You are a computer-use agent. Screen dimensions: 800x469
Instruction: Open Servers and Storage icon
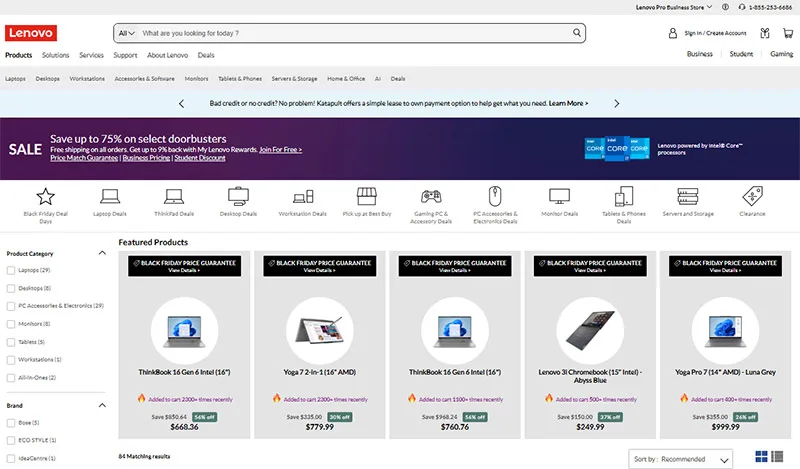pyautogui.click(x=688, y=196)
